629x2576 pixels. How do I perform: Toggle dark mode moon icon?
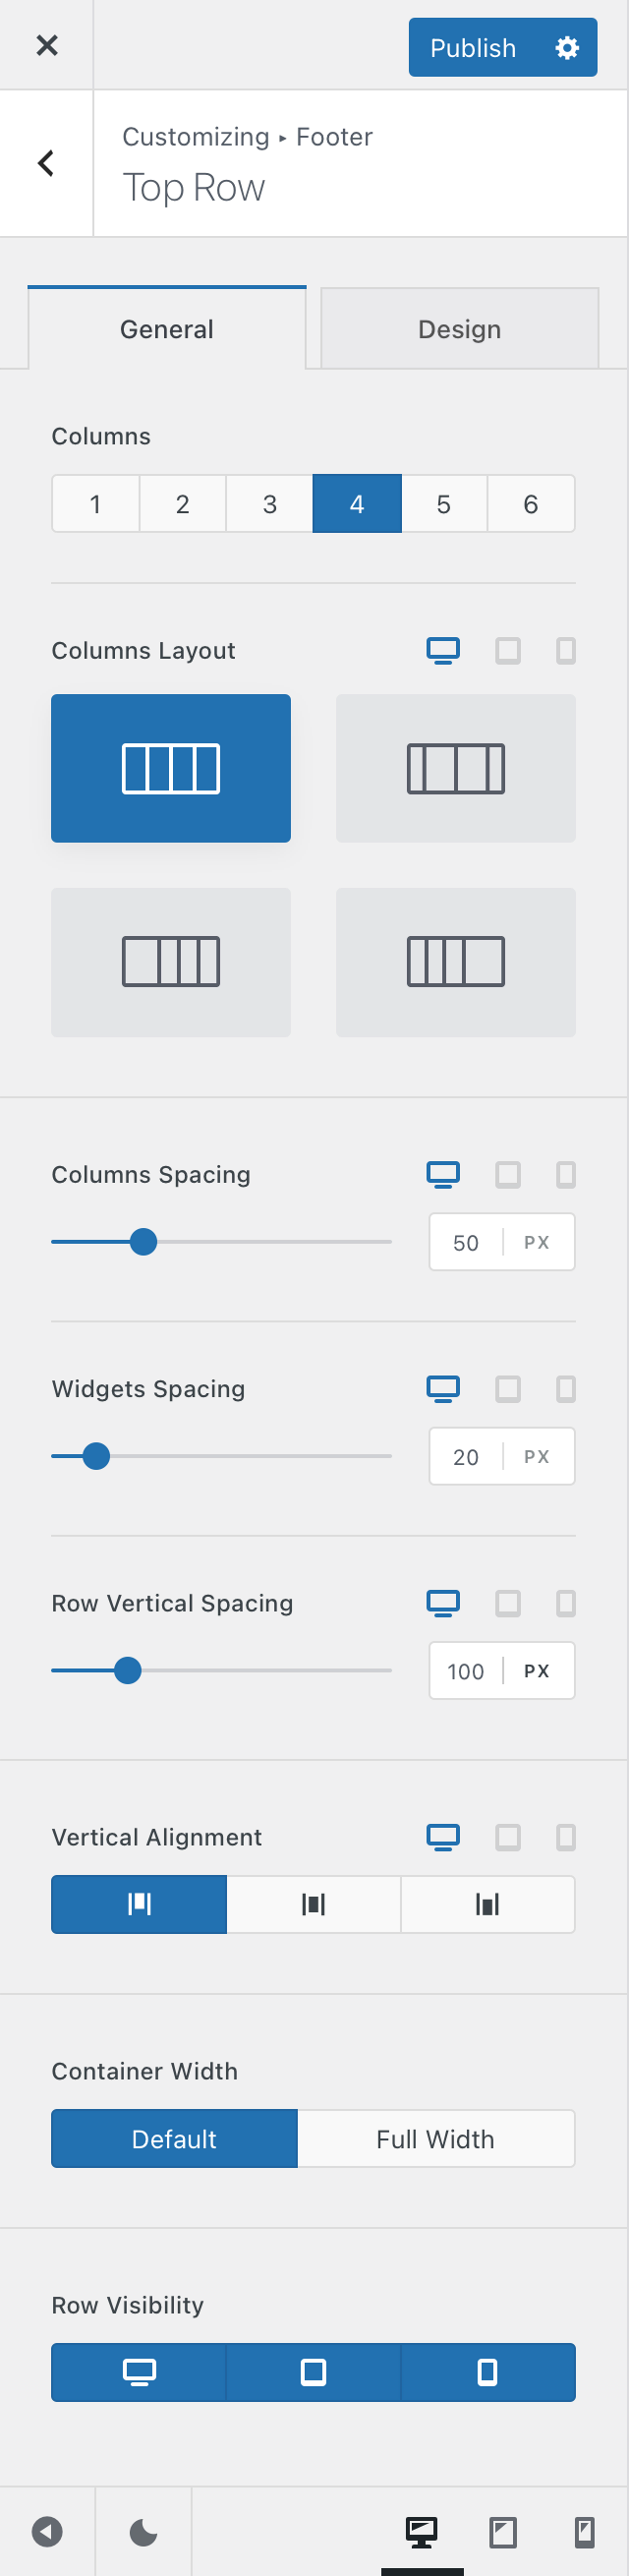click(144, 2532)
